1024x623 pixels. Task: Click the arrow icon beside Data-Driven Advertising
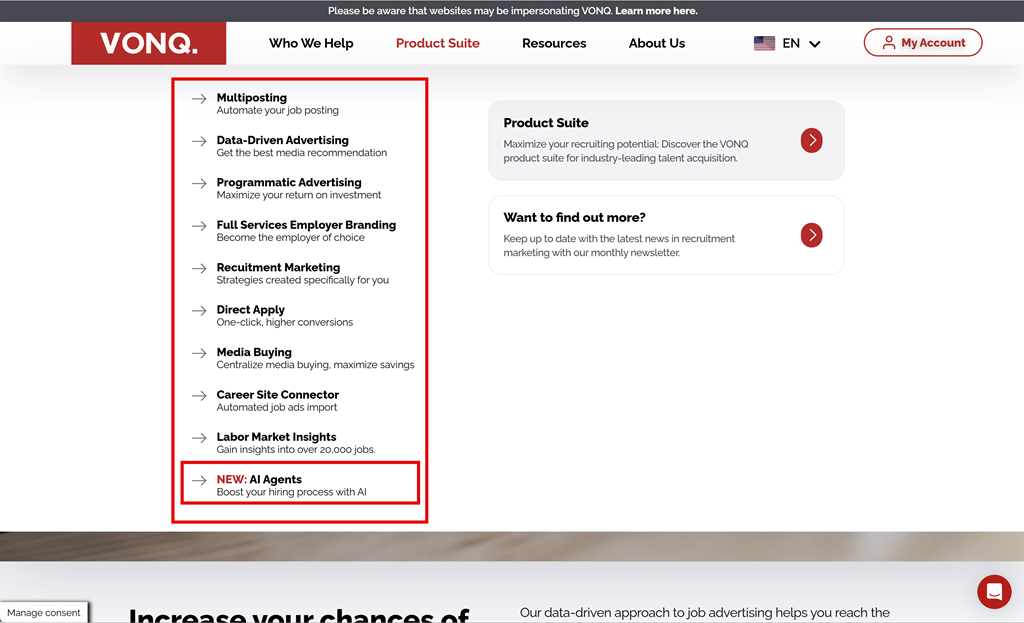coord(199,141)
